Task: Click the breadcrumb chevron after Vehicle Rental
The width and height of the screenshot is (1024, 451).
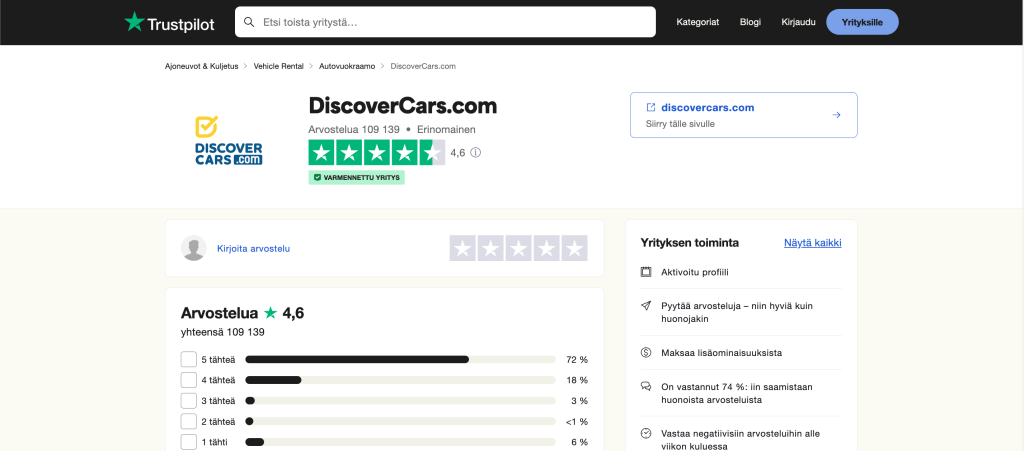Action: click(x=312, y=66)
